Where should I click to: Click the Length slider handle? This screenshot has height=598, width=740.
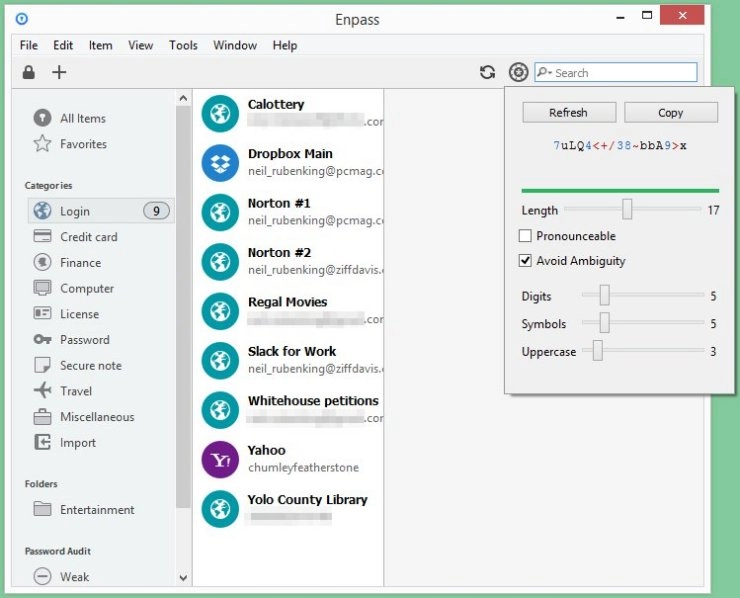click(627, 209)
